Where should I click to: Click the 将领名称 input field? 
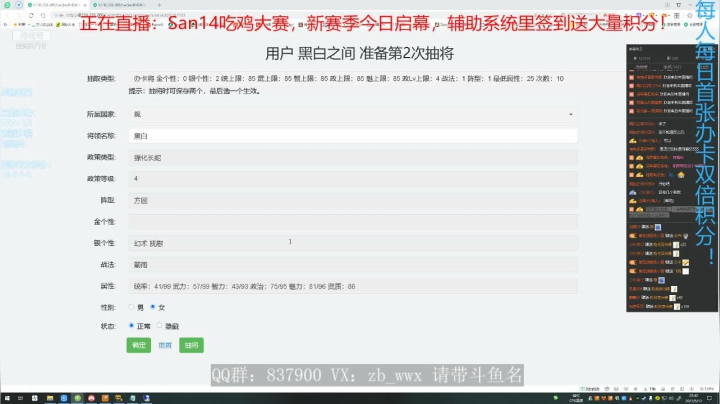353,136
